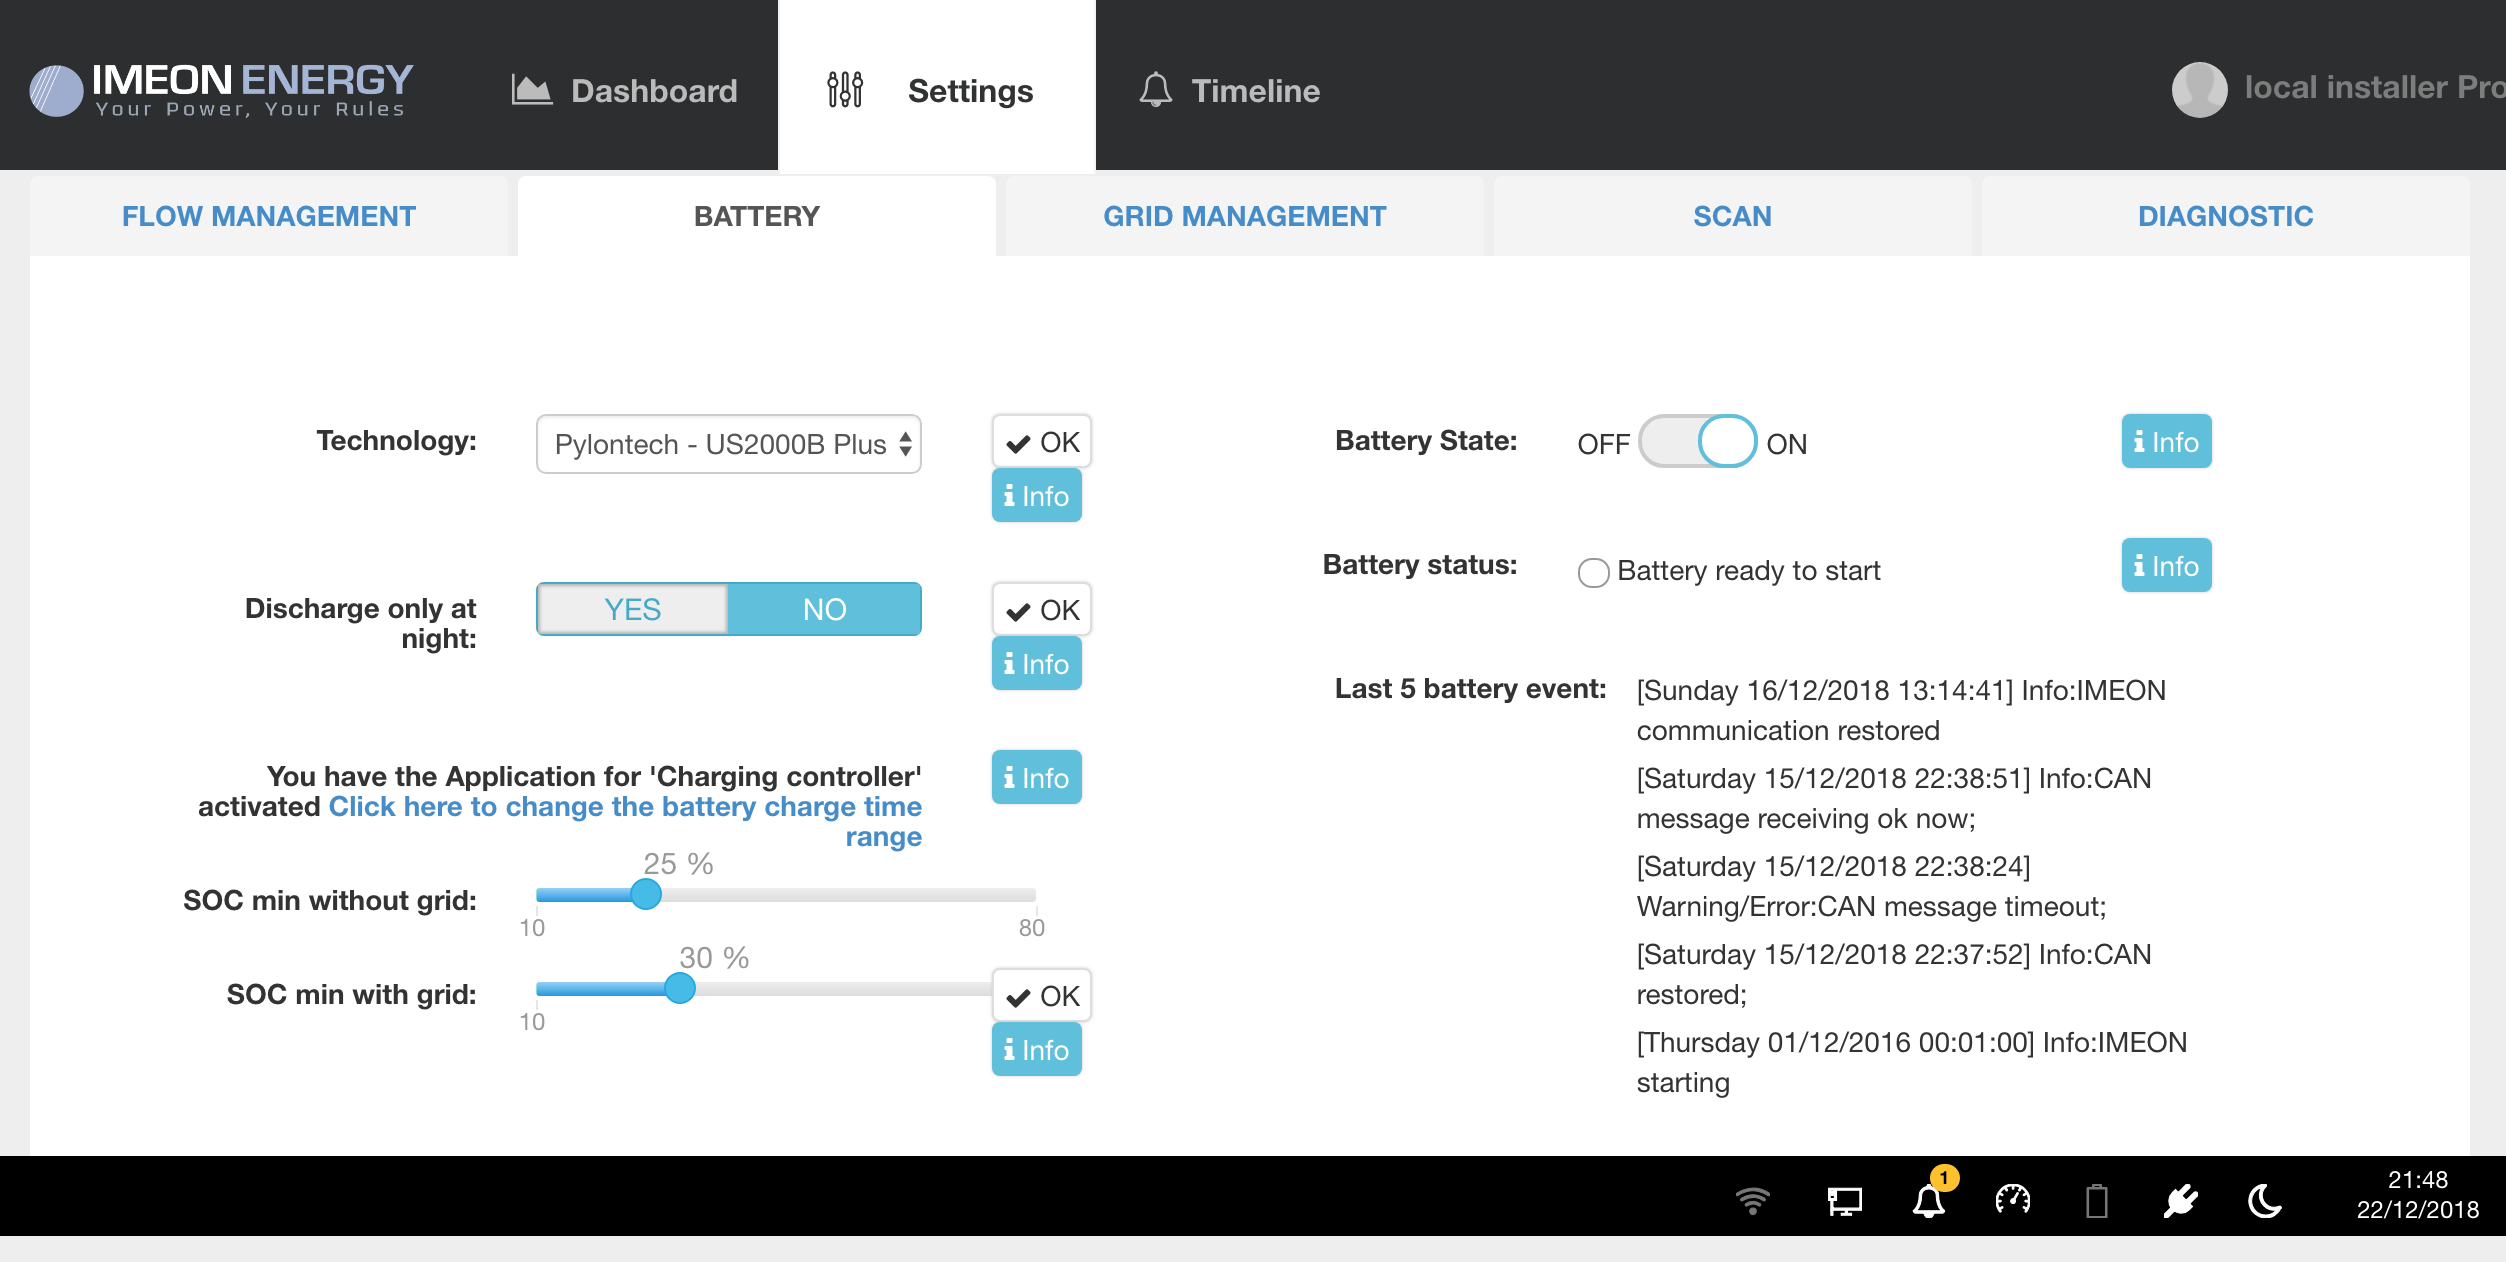Click the local installer profile avatar
Screen dimensions: 2506x1262
(x=2199, y=90)
